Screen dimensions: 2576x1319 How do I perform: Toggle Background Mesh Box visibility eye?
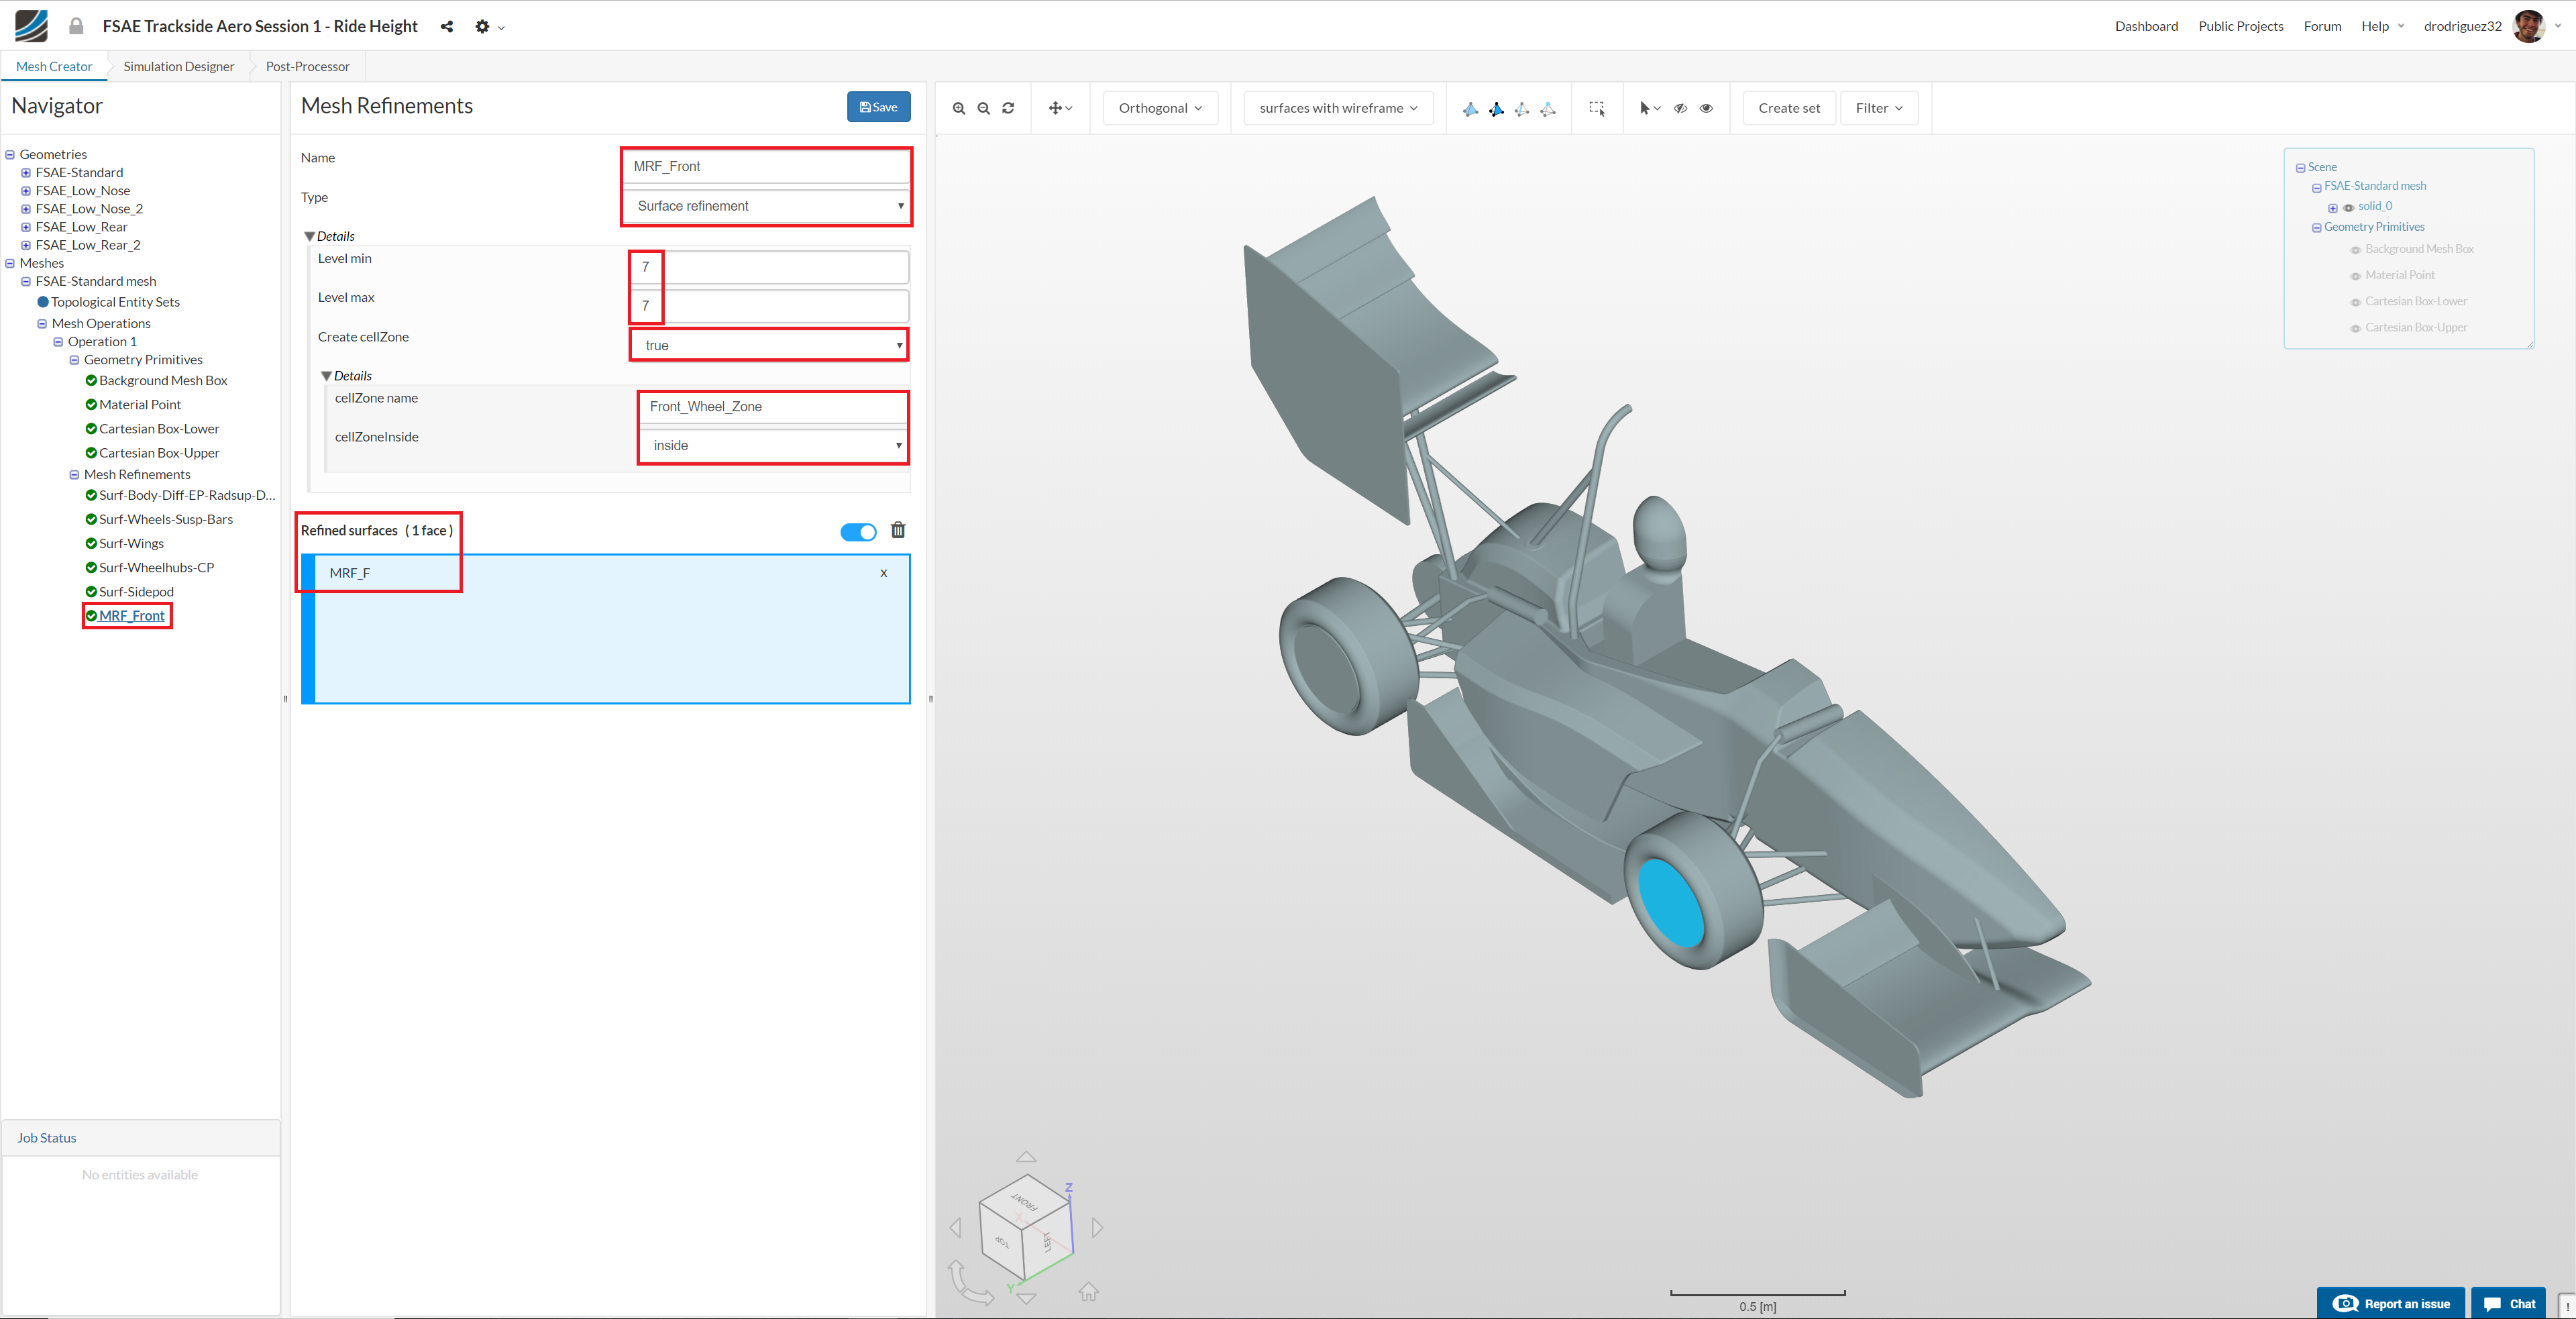(x=2355, y=250)
